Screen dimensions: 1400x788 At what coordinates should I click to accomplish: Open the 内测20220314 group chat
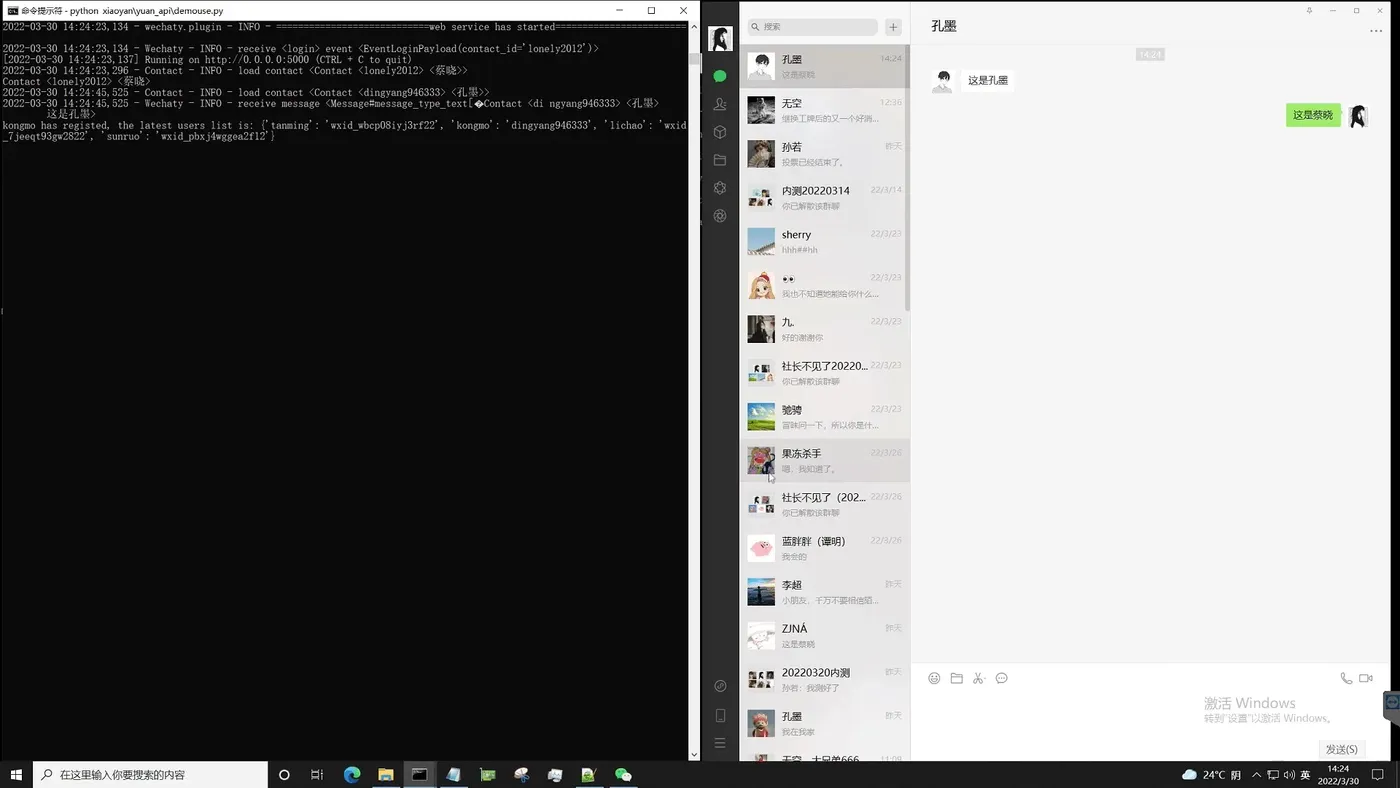point(825,198)
